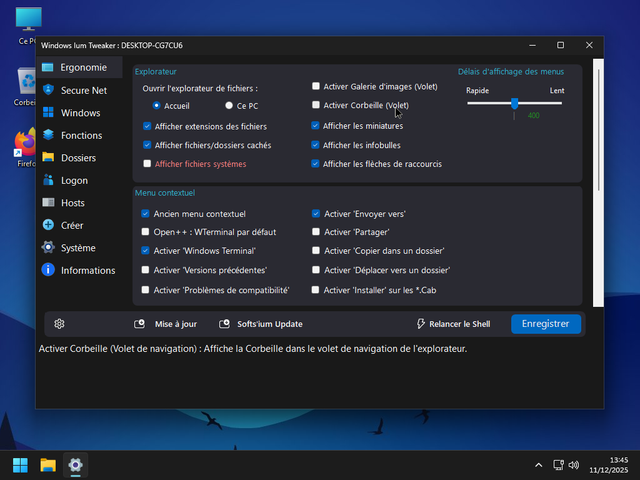Click the Fonctions layers icon

point(48,135)
